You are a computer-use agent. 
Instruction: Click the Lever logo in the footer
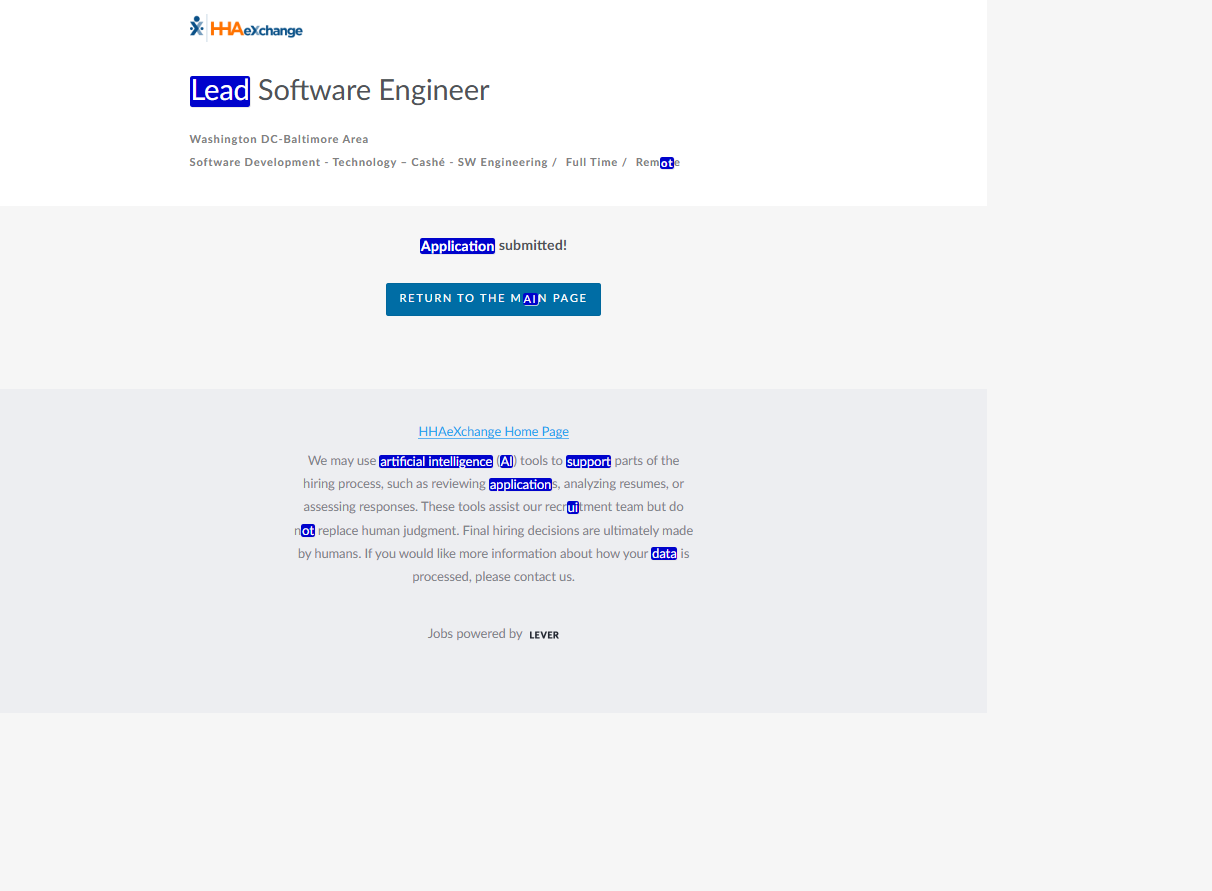[544, 635]
